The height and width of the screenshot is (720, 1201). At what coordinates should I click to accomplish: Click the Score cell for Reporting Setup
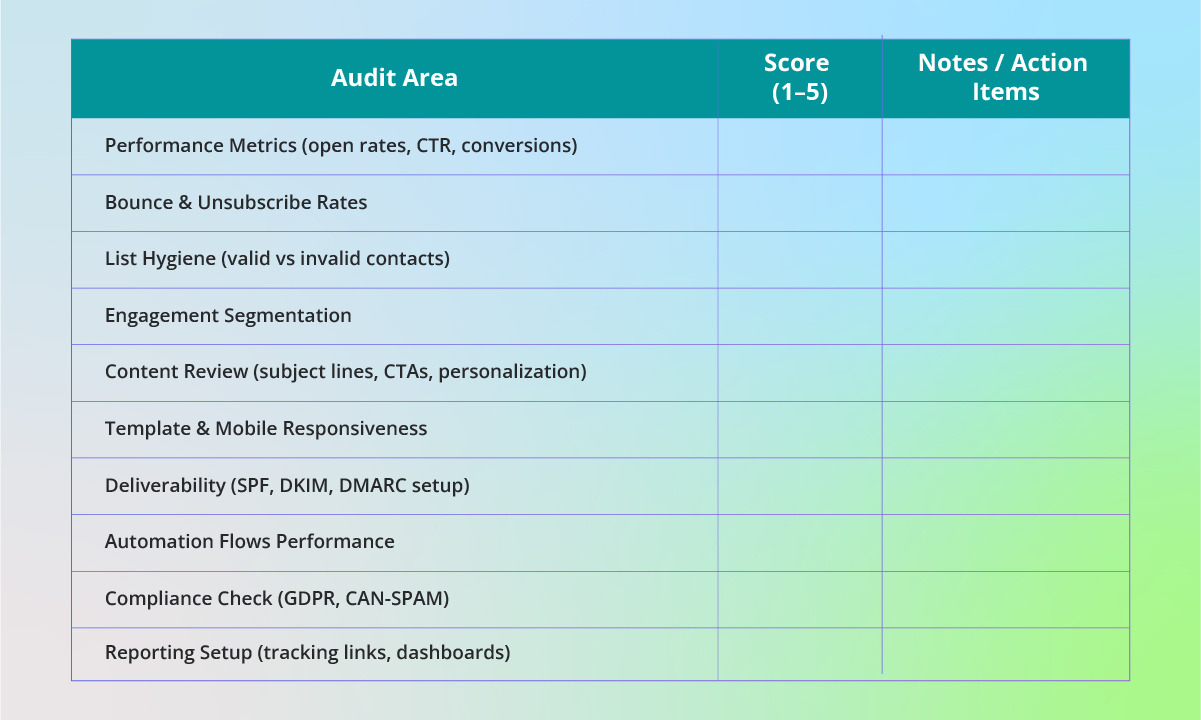800,654
